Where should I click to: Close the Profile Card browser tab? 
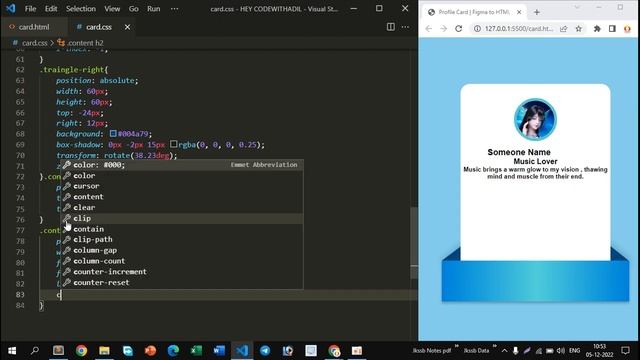tap(519, 12)
